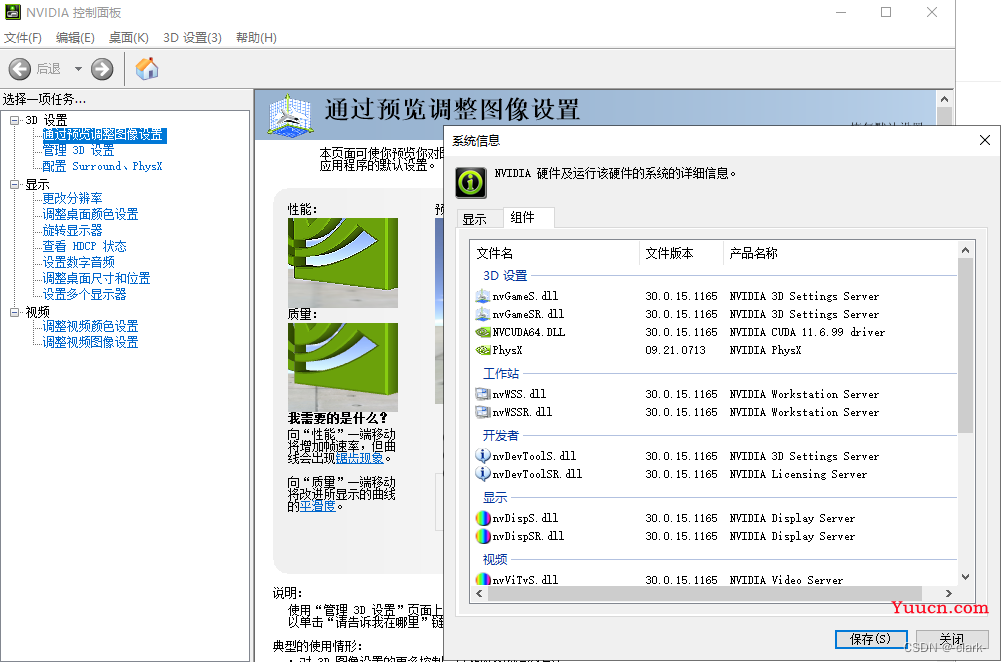Click the PhysX row icon
1001x662 pixels.
pos(483,350)
